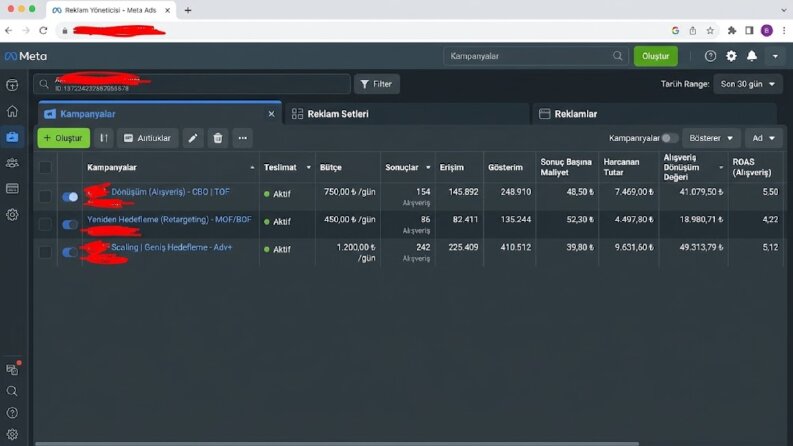Open settings gear in top bar
Image resolution: width=793 pixels, height=446 pixels.
pyautogui.click(x=731, y=56)
